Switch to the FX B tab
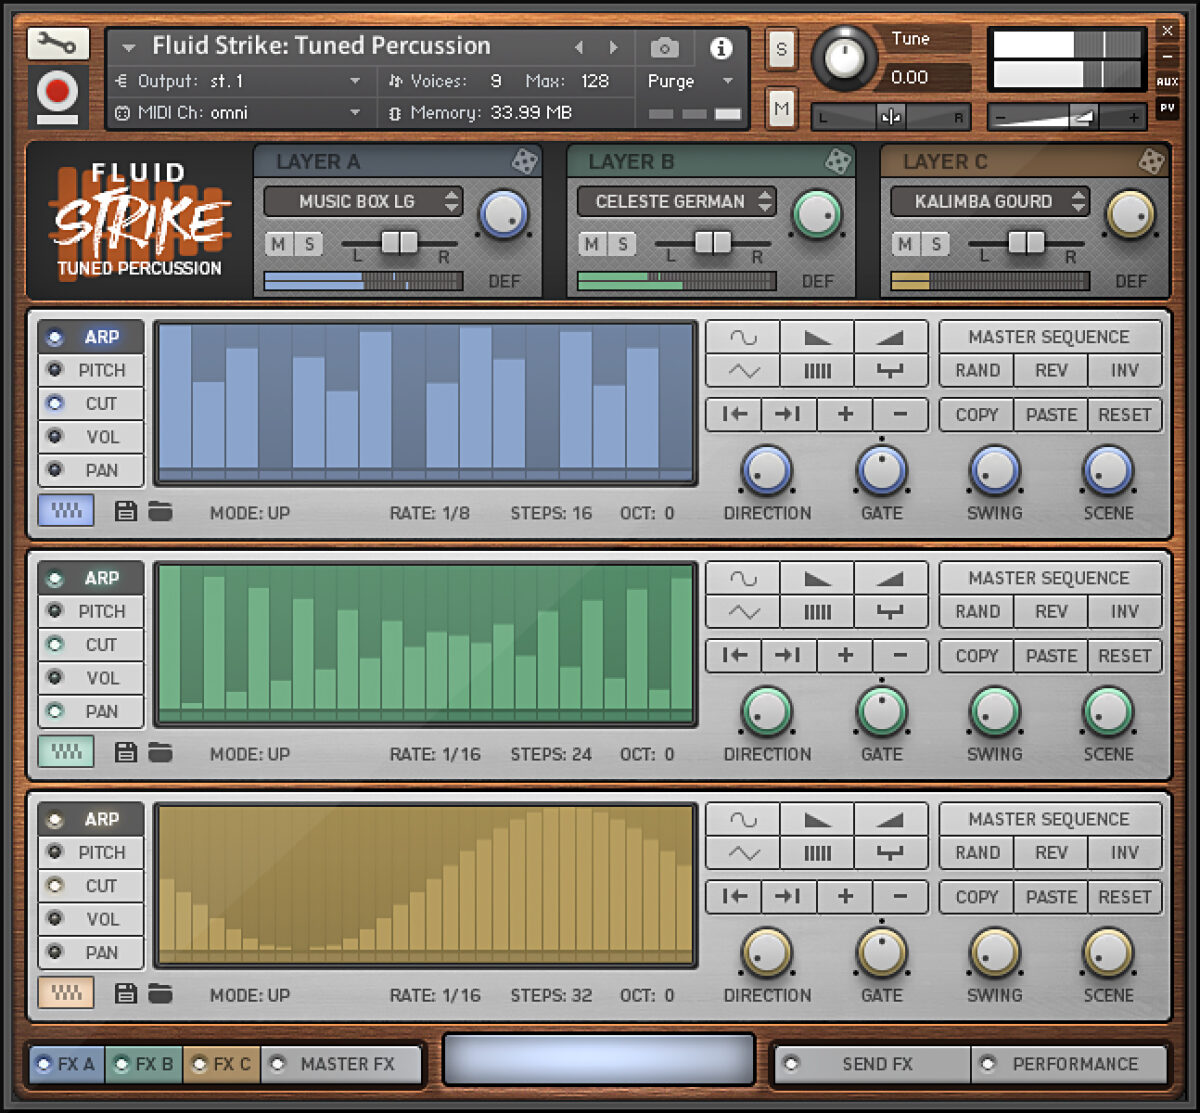 pyautogui.click(x=143, y=1064)
